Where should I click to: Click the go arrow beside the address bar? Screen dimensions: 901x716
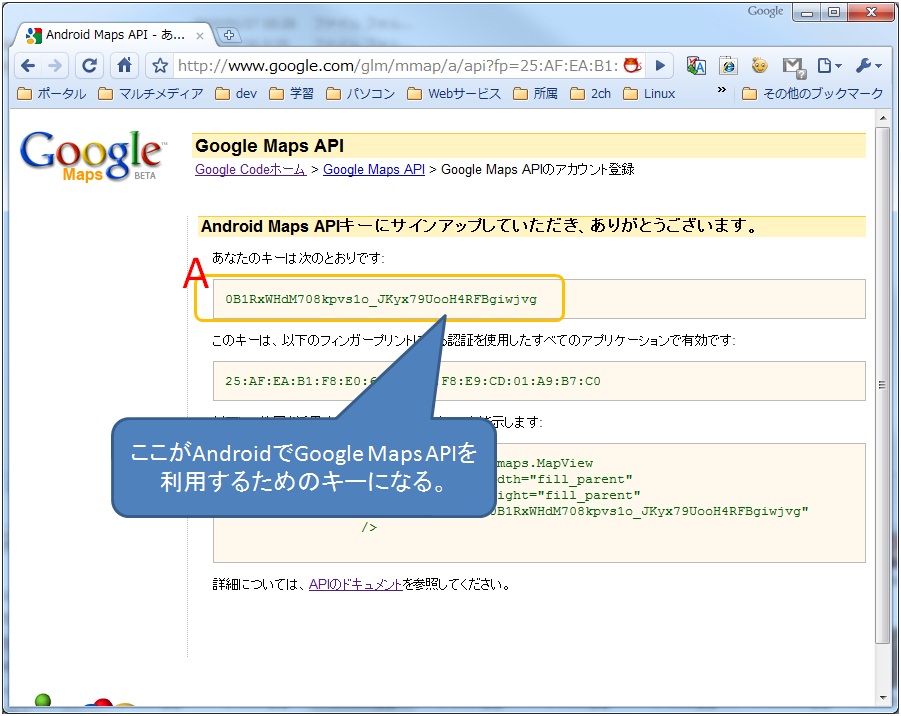tap(660, 66)
